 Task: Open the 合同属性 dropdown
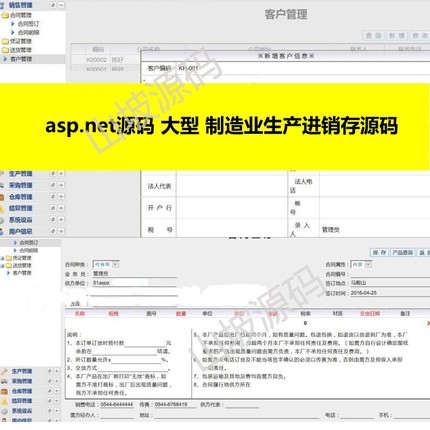click(x=361, y=264)
